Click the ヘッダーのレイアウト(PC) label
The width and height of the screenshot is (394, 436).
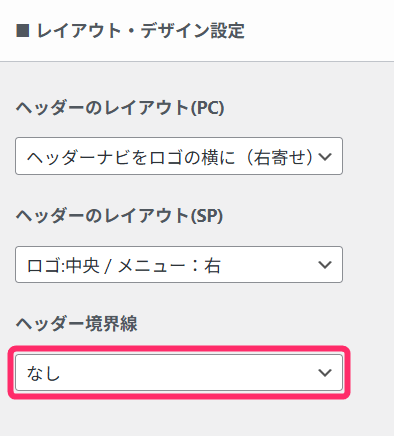pos(120,108)
